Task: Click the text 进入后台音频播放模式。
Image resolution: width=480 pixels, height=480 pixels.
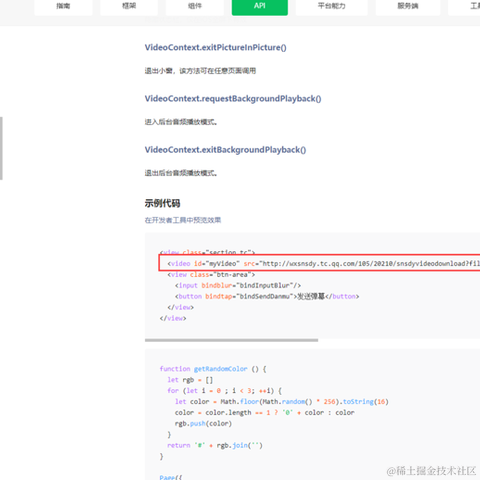Action: [181, 122]
